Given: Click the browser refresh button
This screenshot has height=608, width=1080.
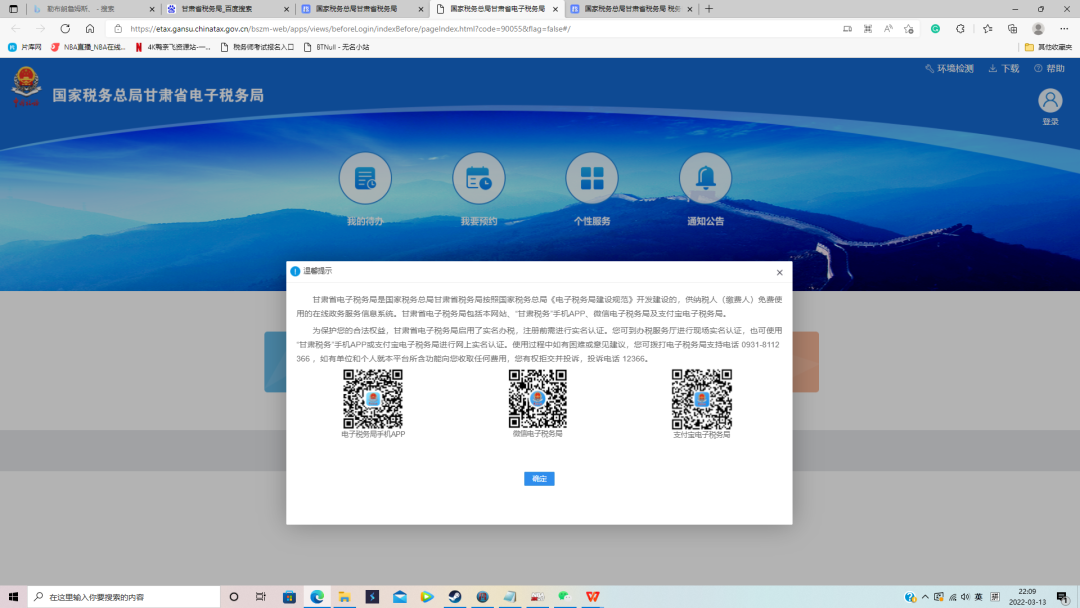Looking at the screenshot, I should coord(65,29).
